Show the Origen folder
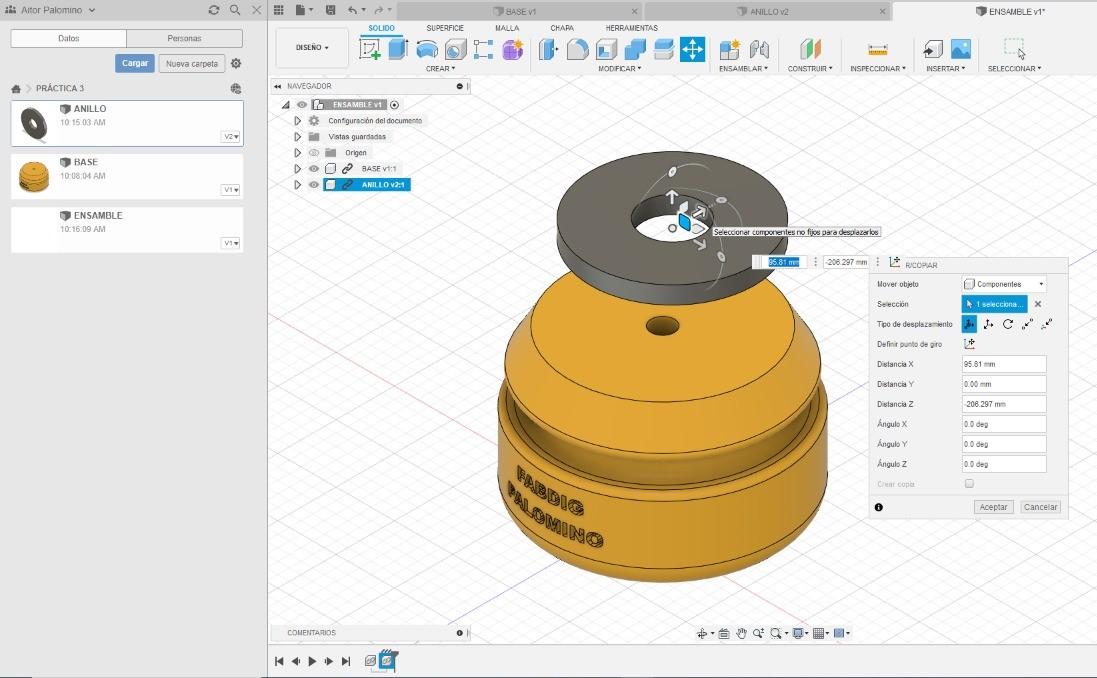1097x678 pixels. pyautogui.click(x=313, y=153)
